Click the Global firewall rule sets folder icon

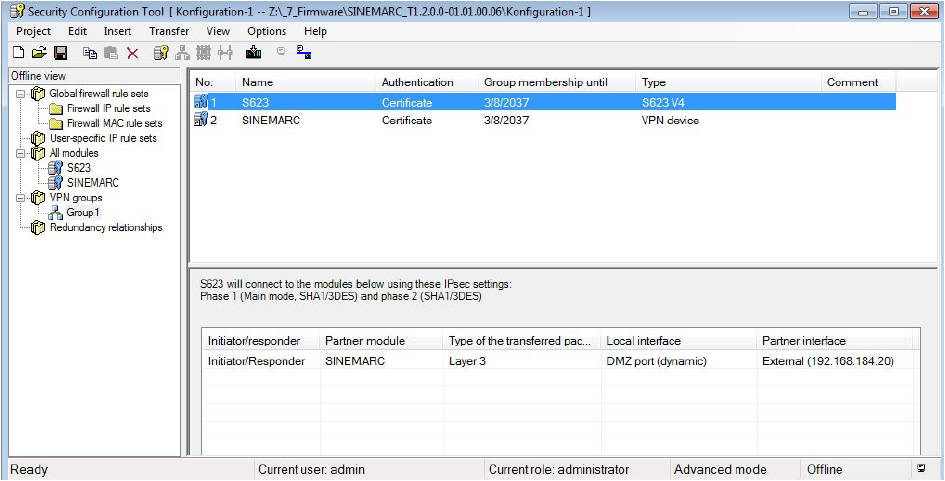39,94
